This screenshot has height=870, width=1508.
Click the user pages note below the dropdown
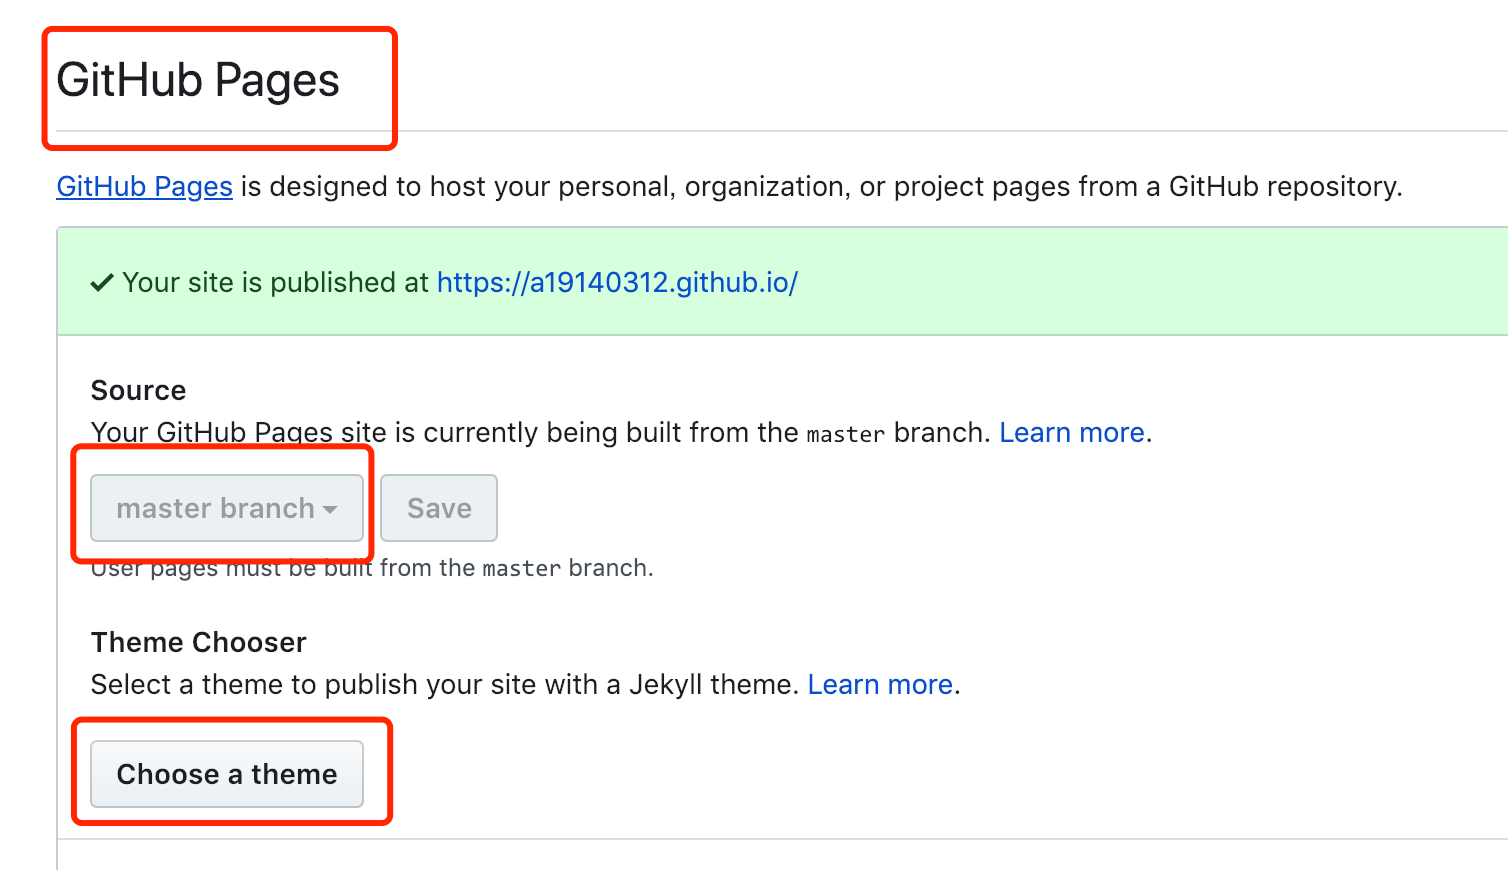click(371, 567)
